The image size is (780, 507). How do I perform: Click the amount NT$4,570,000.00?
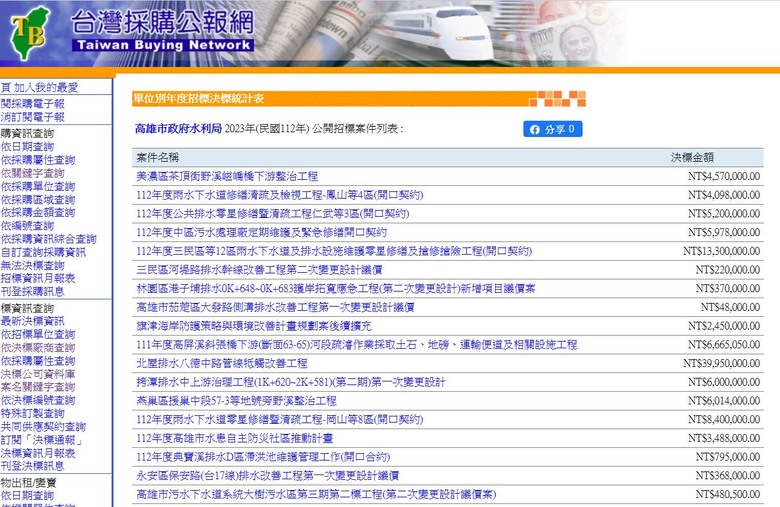pyautogui.click(x=724, y=176)
